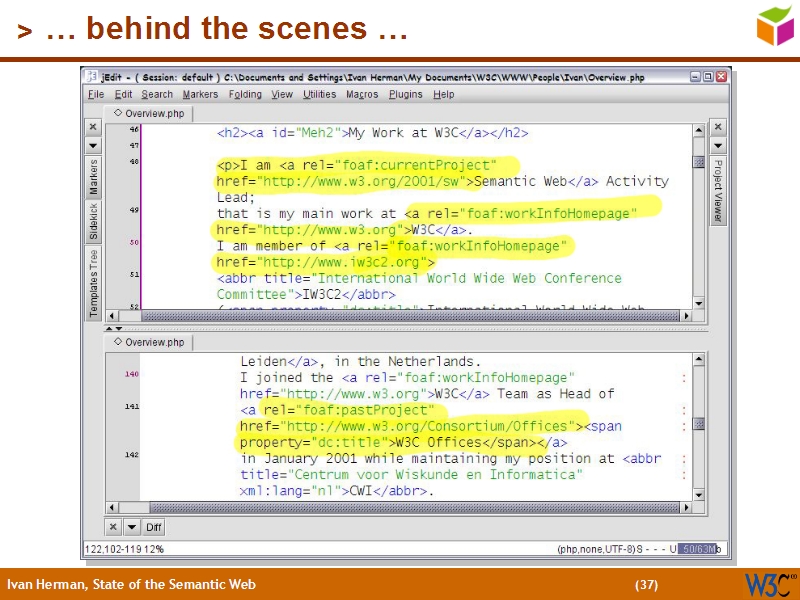800x600 pixels.
Task: Close the left dockable area with the X icon
Action: 92,127
